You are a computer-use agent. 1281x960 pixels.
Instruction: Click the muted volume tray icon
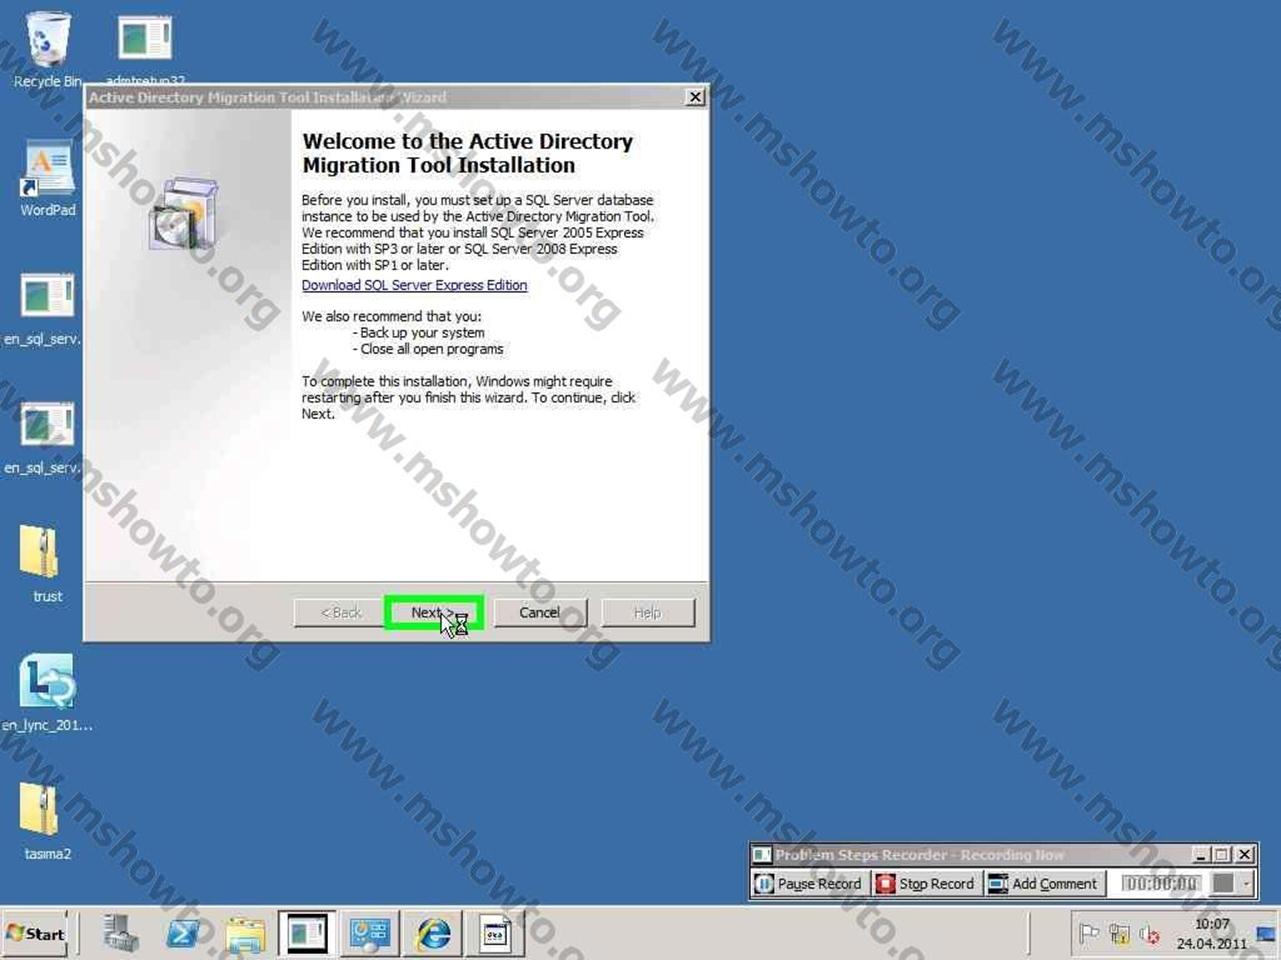(x=1149, y=935)
